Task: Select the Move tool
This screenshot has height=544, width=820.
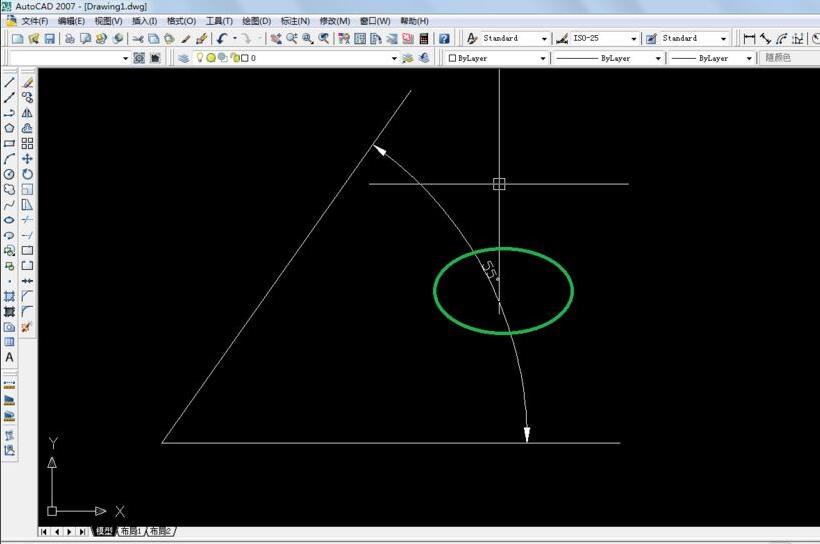Action: coord(27,158)
